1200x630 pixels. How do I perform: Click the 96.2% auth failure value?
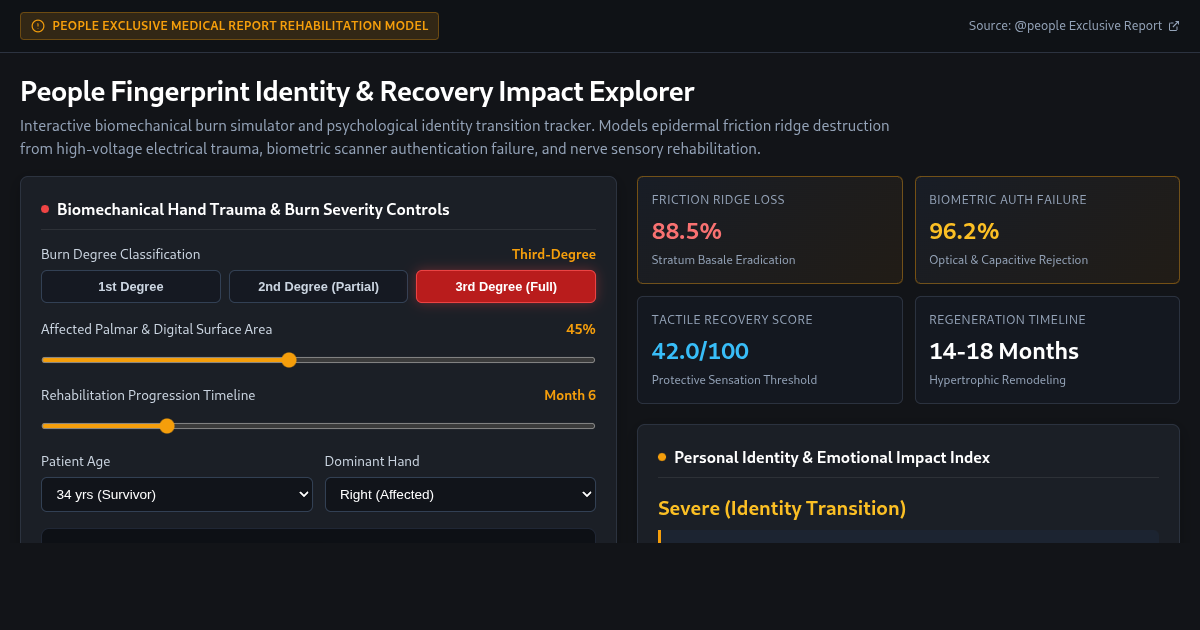coord(964,231)
